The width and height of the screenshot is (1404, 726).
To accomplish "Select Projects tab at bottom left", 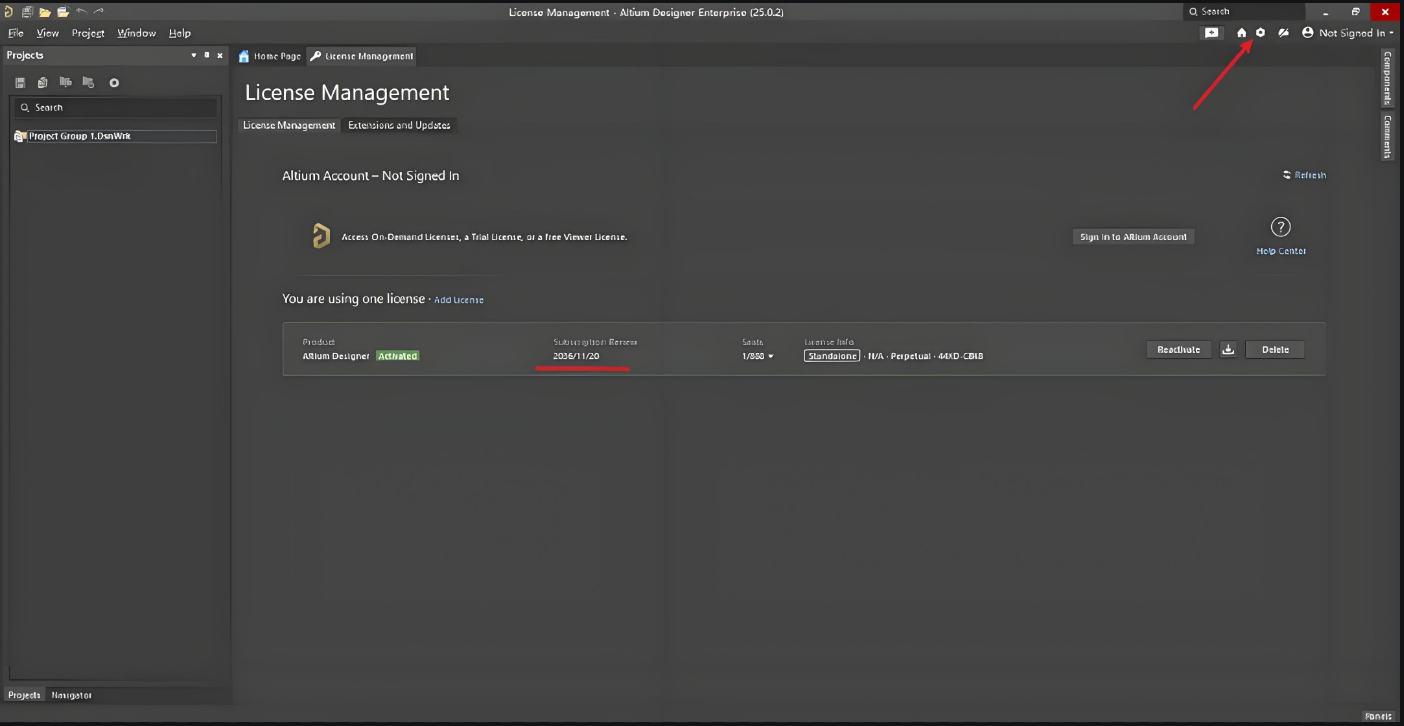I will 25,695.
